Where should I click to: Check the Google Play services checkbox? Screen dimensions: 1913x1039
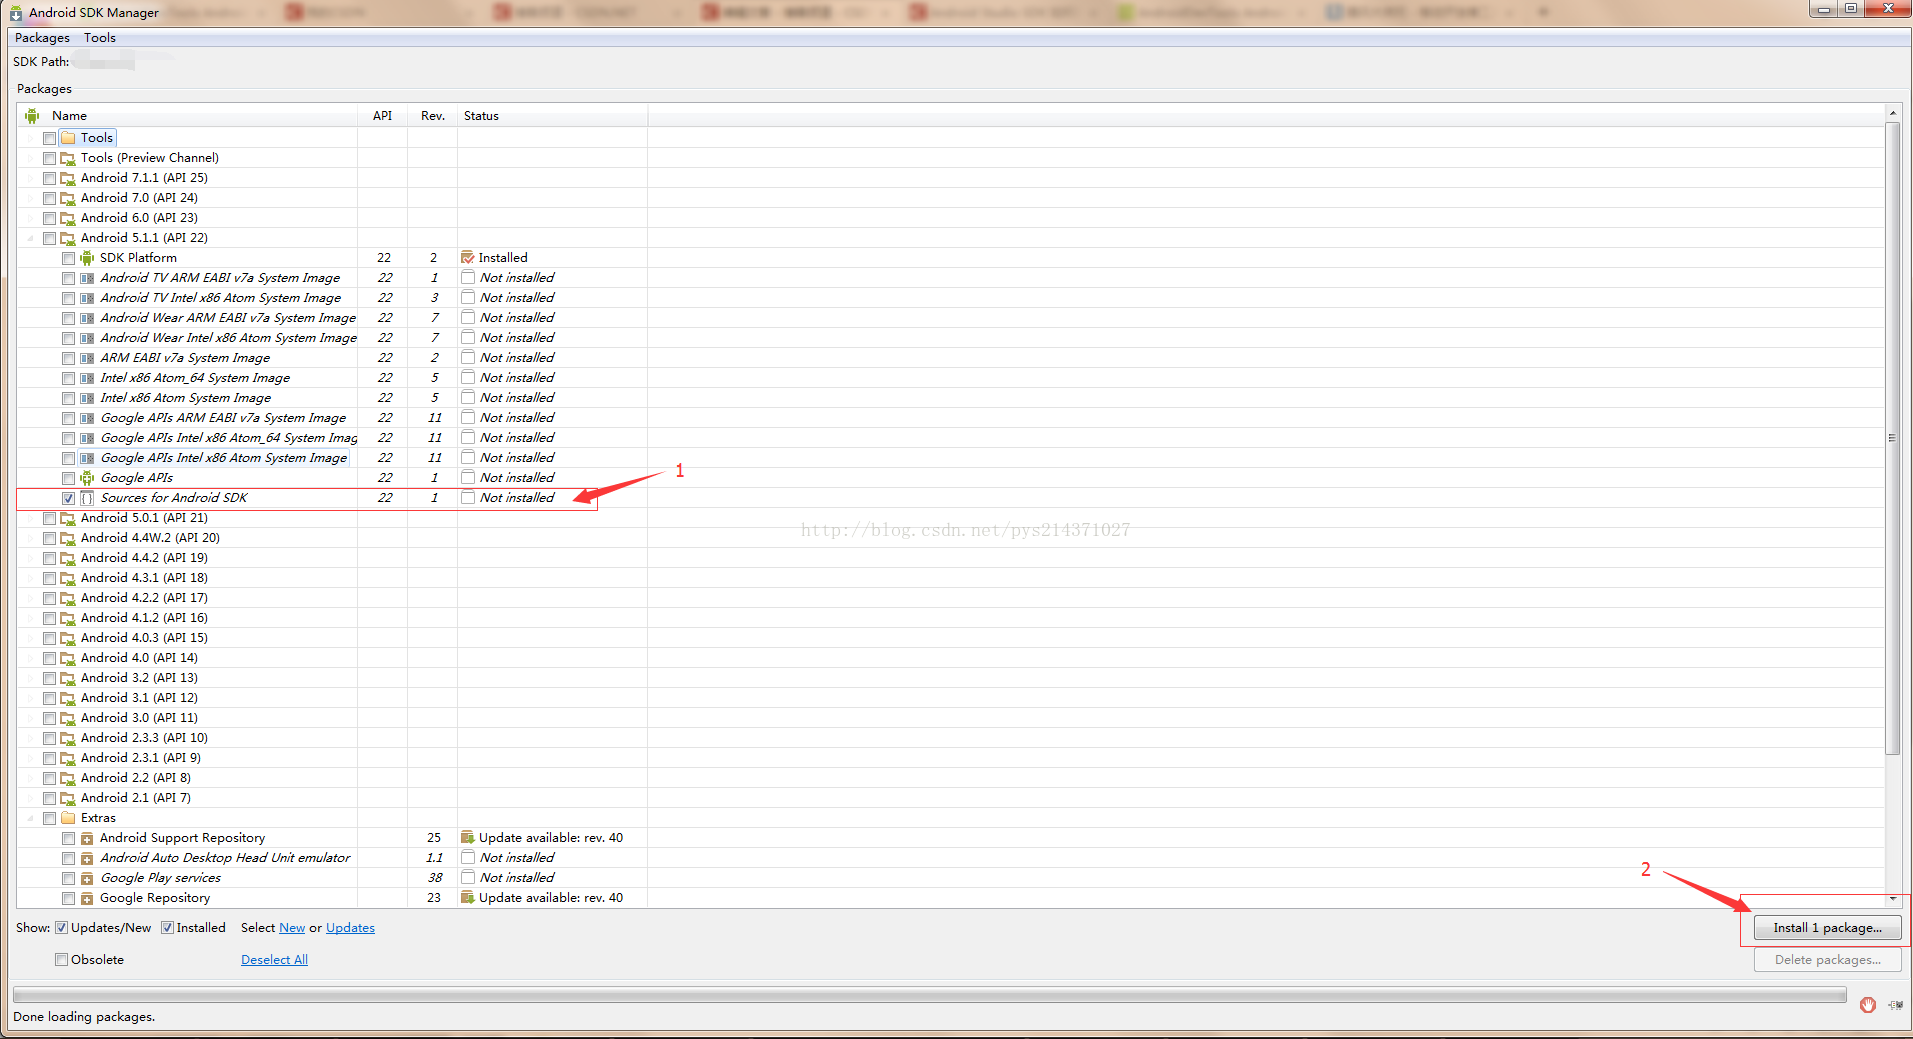(68, 878)
